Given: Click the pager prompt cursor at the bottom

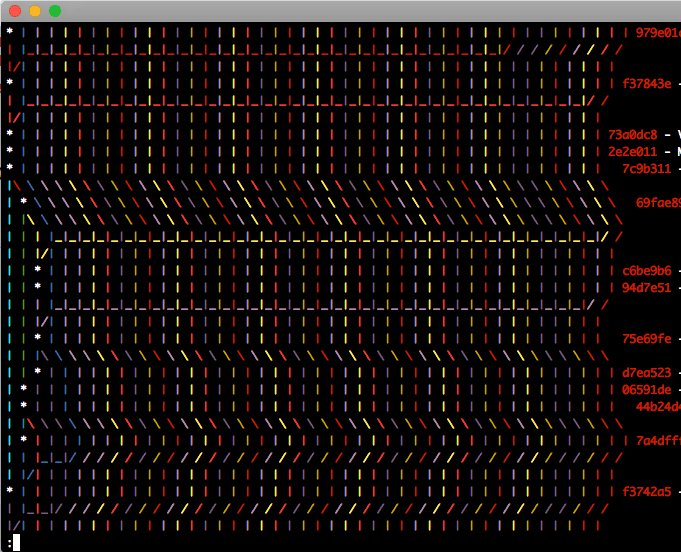Looking at the screenshot, I should pyautogui.click(x=17, y=542).
